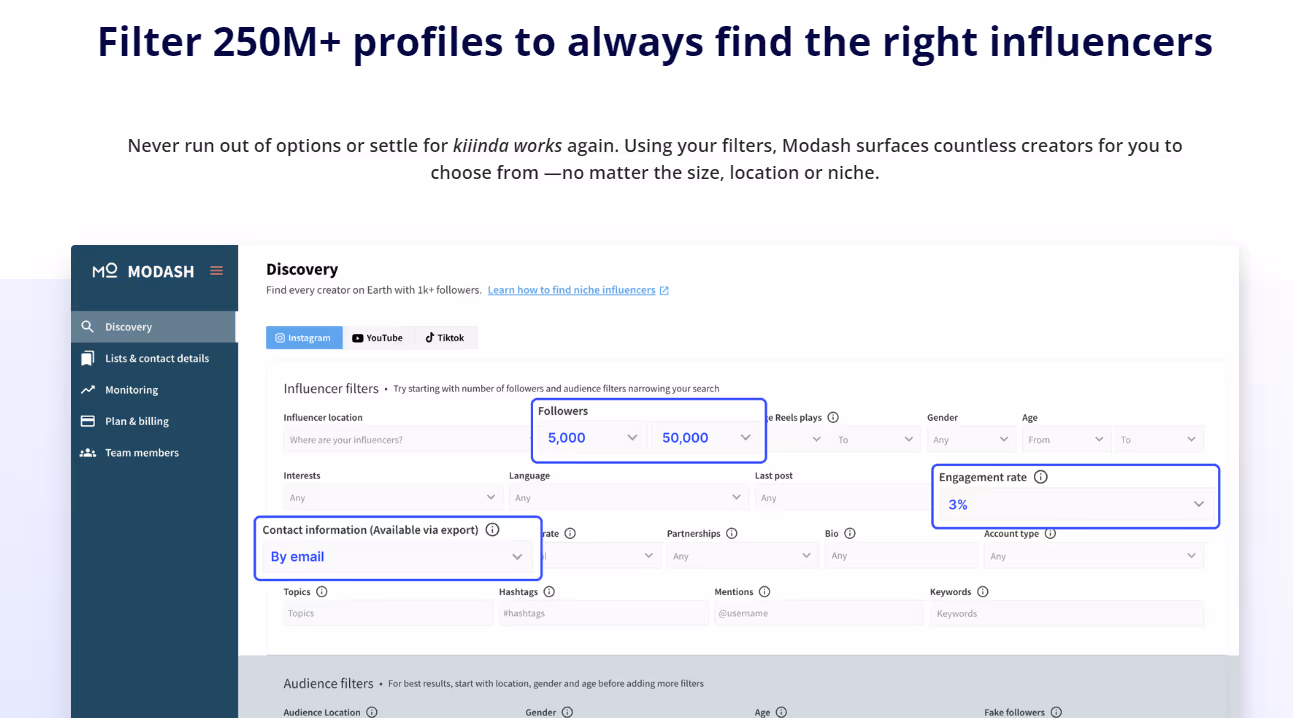Open Contact information By email dropdown
This screenshot has height=718, width=1293.
[398, 557]
